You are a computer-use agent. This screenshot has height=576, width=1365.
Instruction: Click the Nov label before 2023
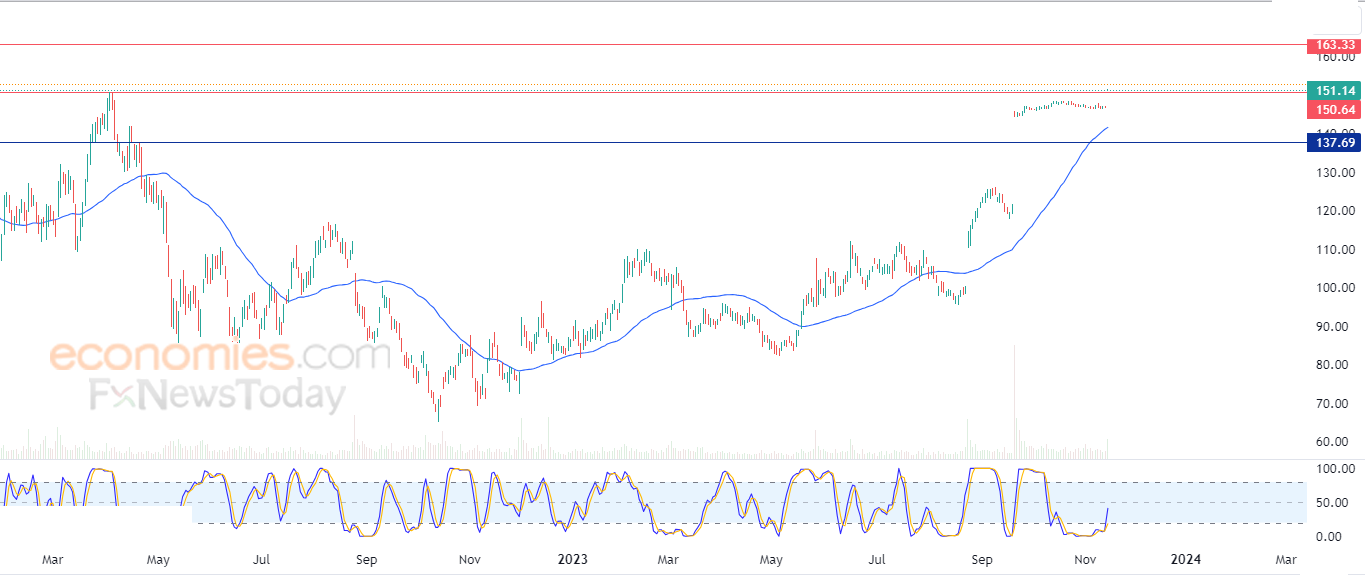pos(470,559)
